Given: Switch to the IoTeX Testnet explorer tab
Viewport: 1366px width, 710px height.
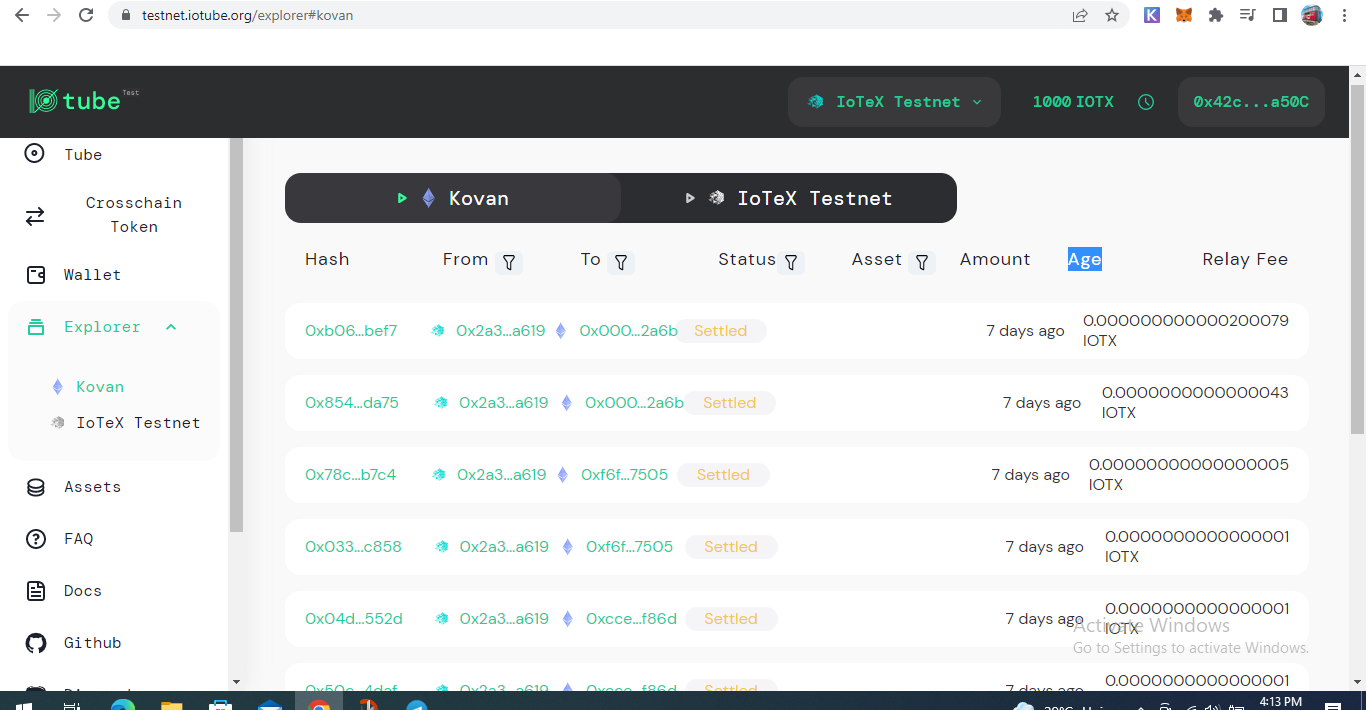Looking at the screenshot, I should point(789,198).
